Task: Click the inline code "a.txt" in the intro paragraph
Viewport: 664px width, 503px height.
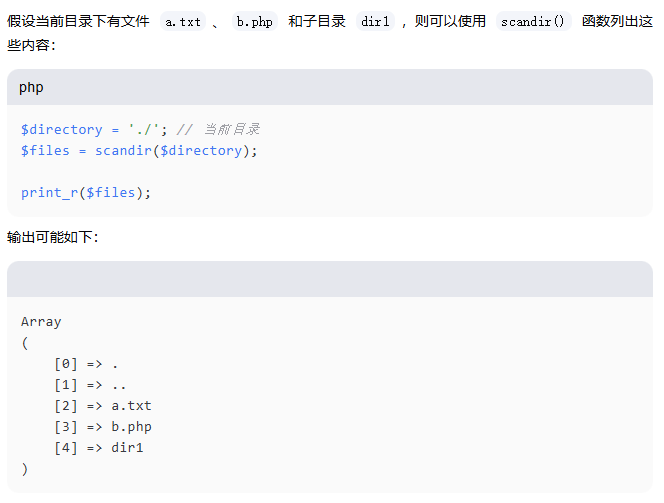Action: (x=182, y=22)
